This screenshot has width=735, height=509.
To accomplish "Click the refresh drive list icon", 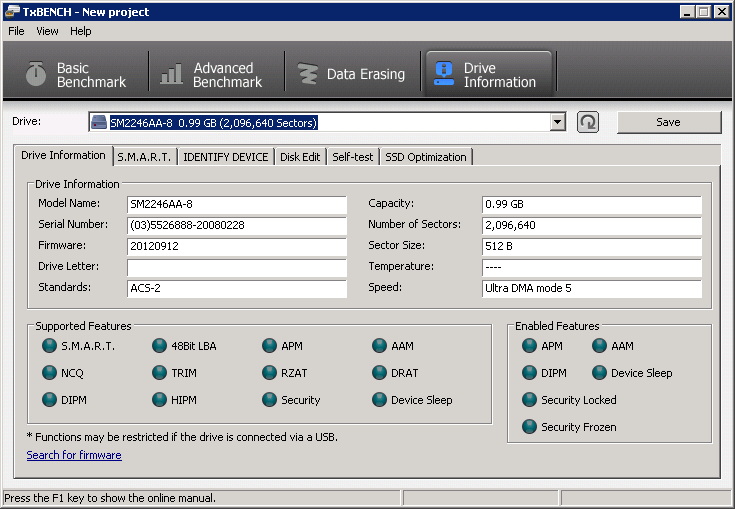I will click(588, 122).
